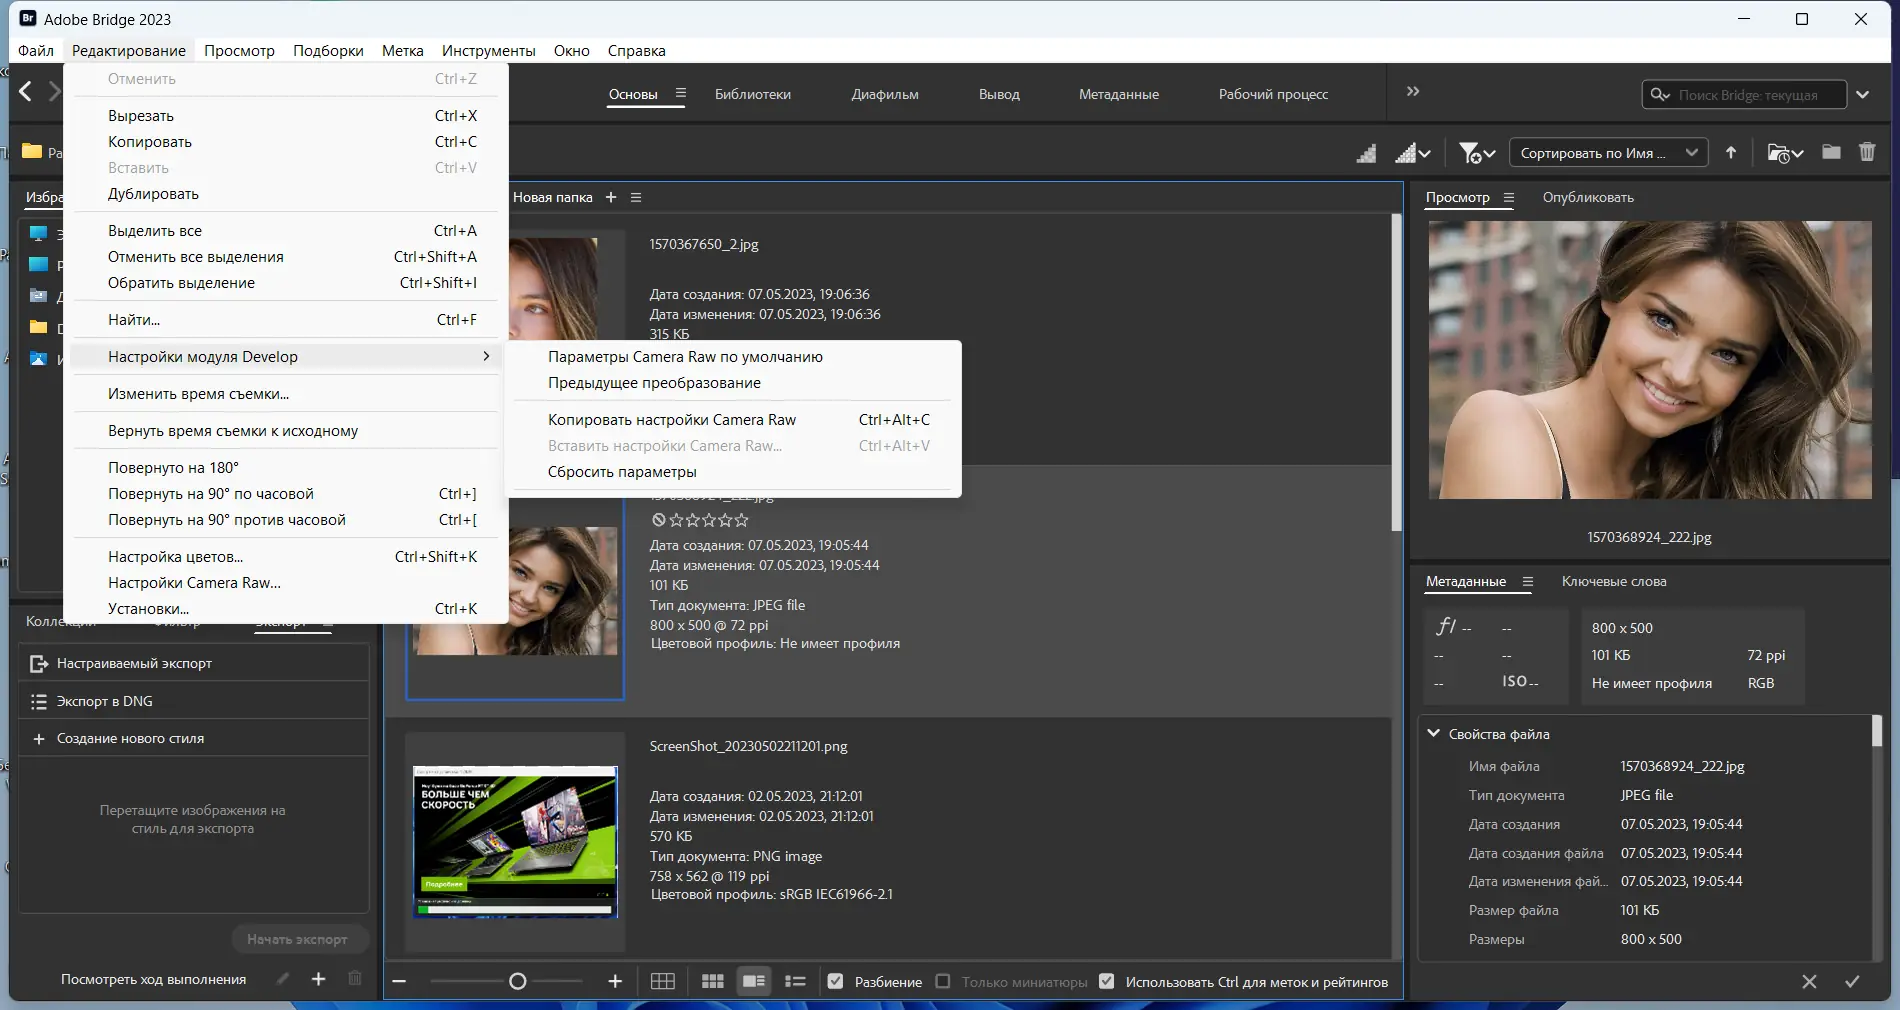Switch to list view icon
The width and height of the screenshot is (1900, 1010).
click(795, 981)
